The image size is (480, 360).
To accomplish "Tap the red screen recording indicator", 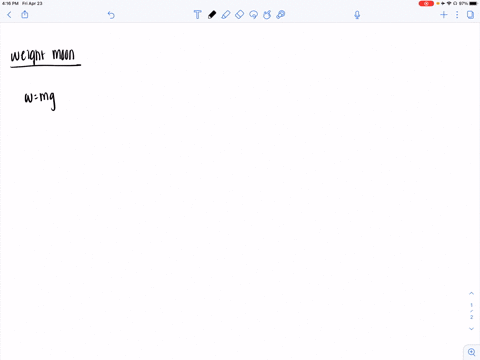I will coord(426,3).
